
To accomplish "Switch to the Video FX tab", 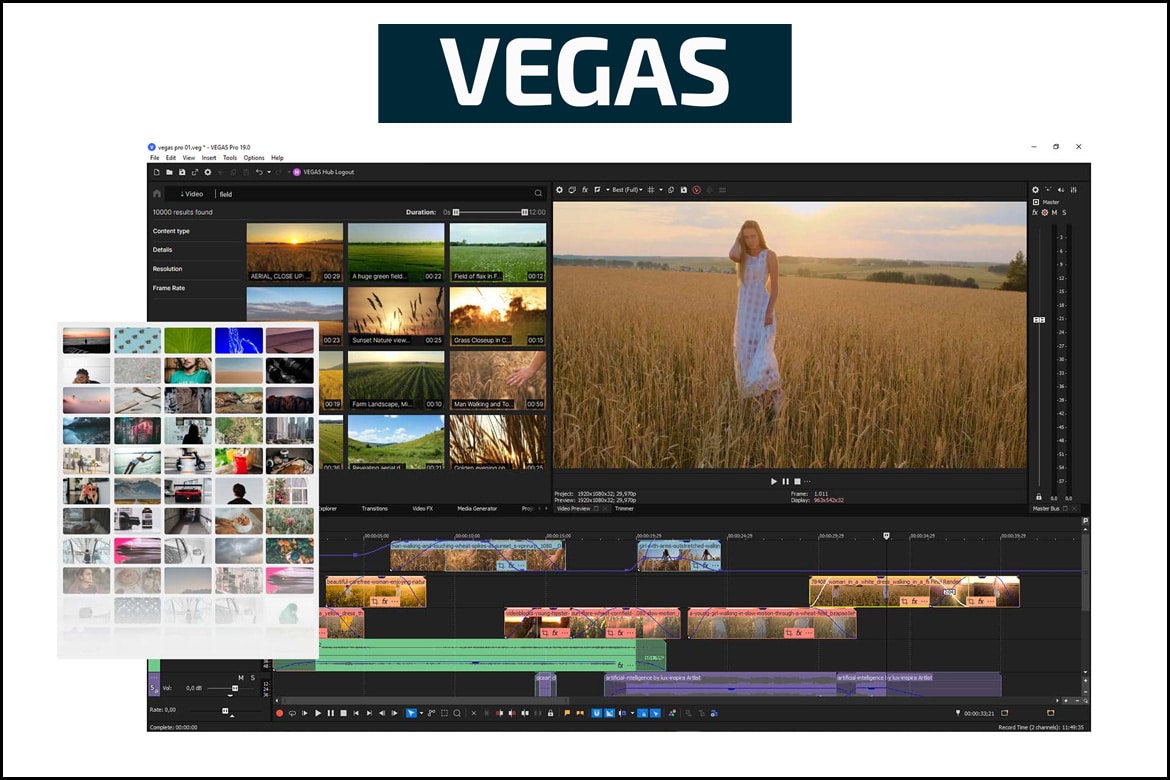I will pyautogui.click(x=422, y=509).
